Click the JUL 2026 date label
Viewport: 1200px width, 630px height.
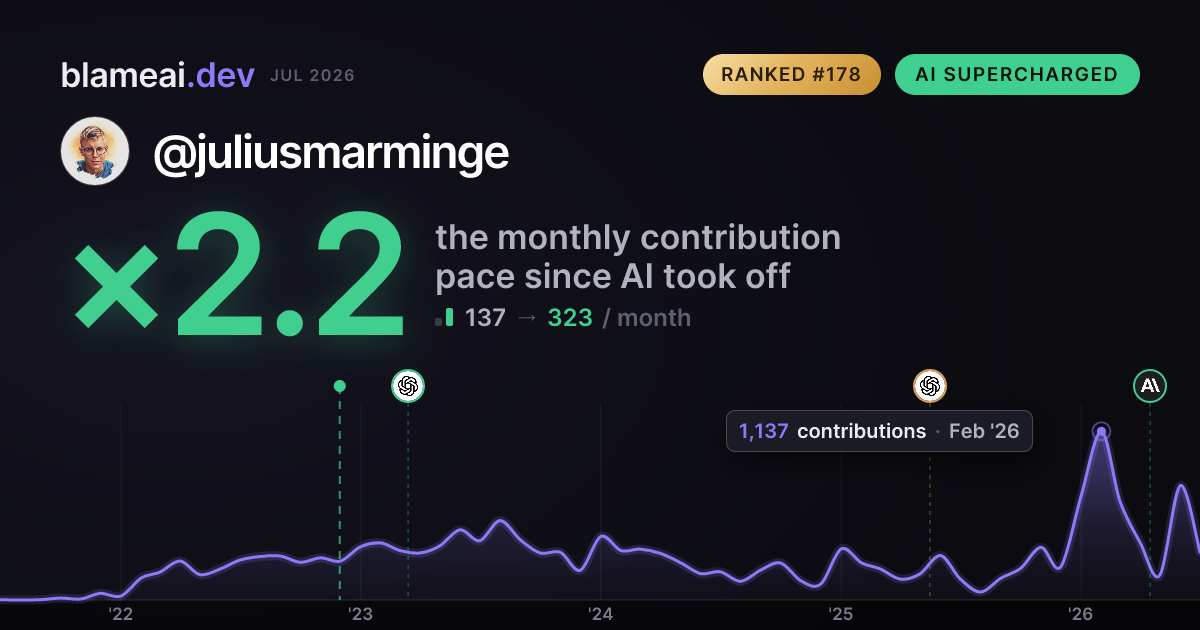(312, 76)
